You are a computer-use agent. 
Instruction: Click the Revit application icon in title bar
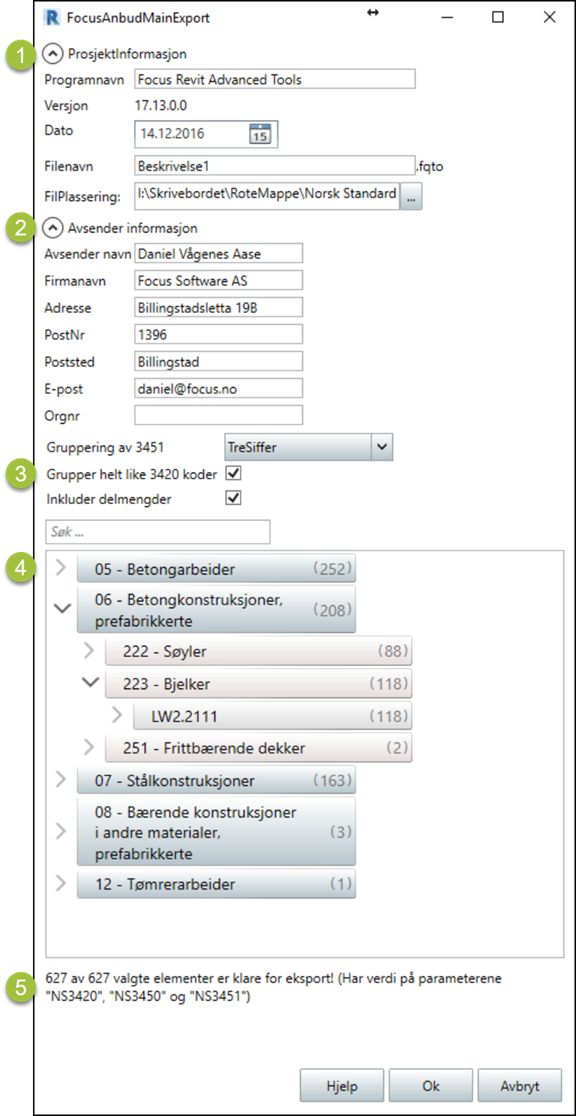[x=51, y=18]
